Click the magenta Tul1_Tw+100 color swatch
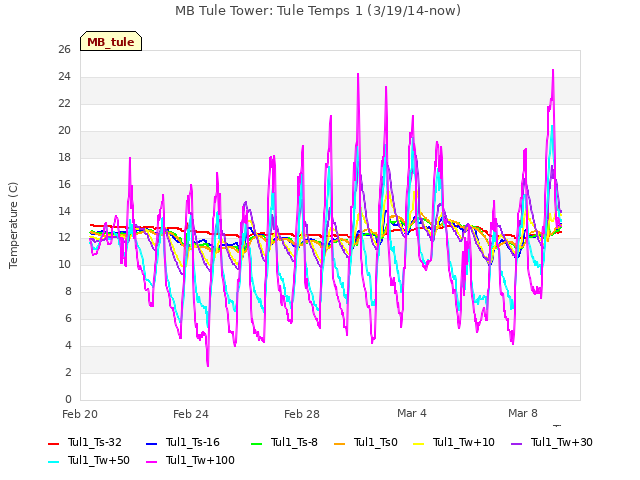This screenshot has height=480, width=640. tap(151, 461)
